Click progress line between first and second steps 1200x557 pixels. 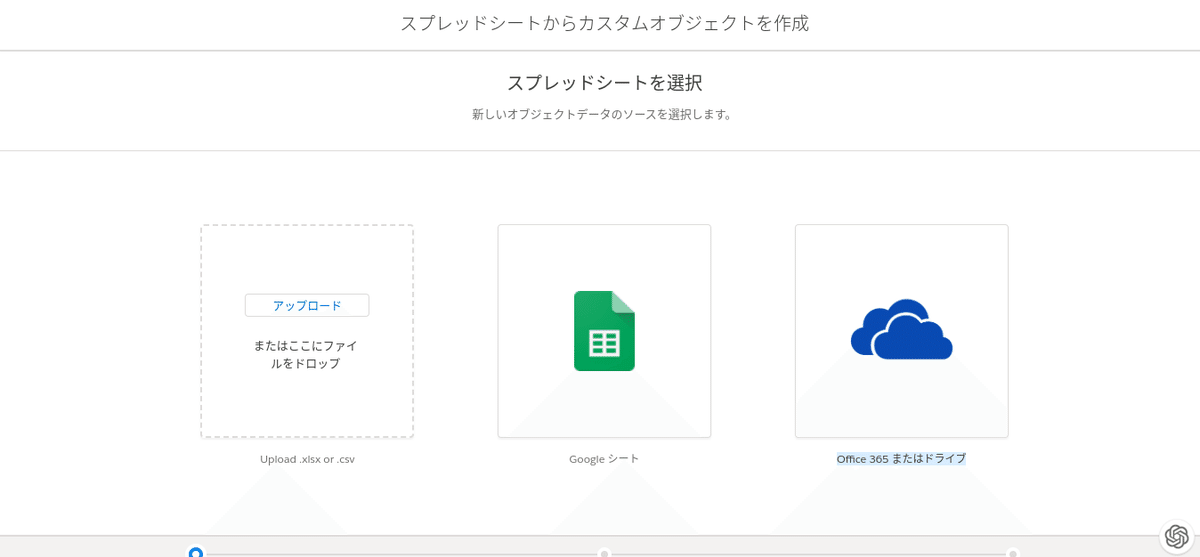point(400,553)
